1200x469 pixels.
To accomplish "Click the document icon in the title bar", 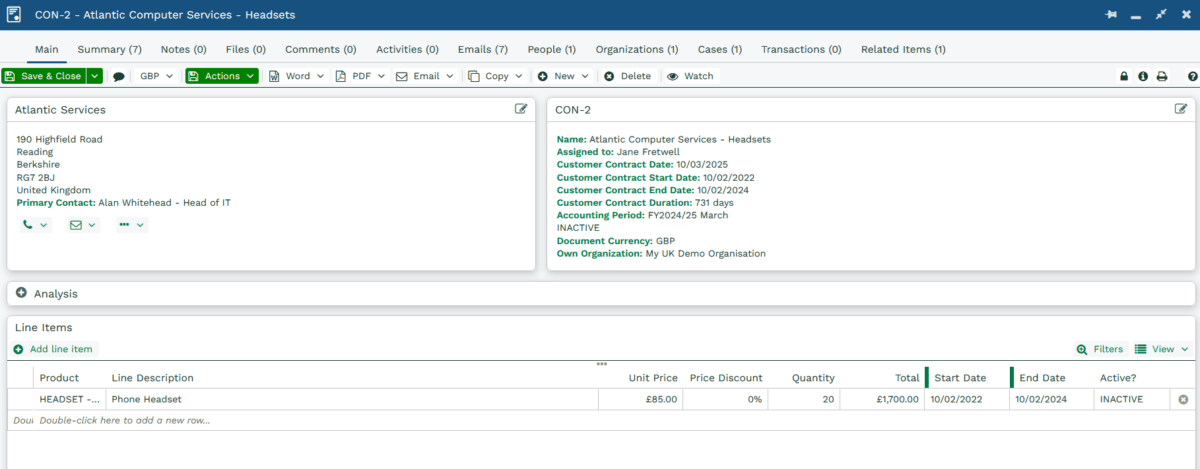I will pyautogui.click(x=14, y=15).
